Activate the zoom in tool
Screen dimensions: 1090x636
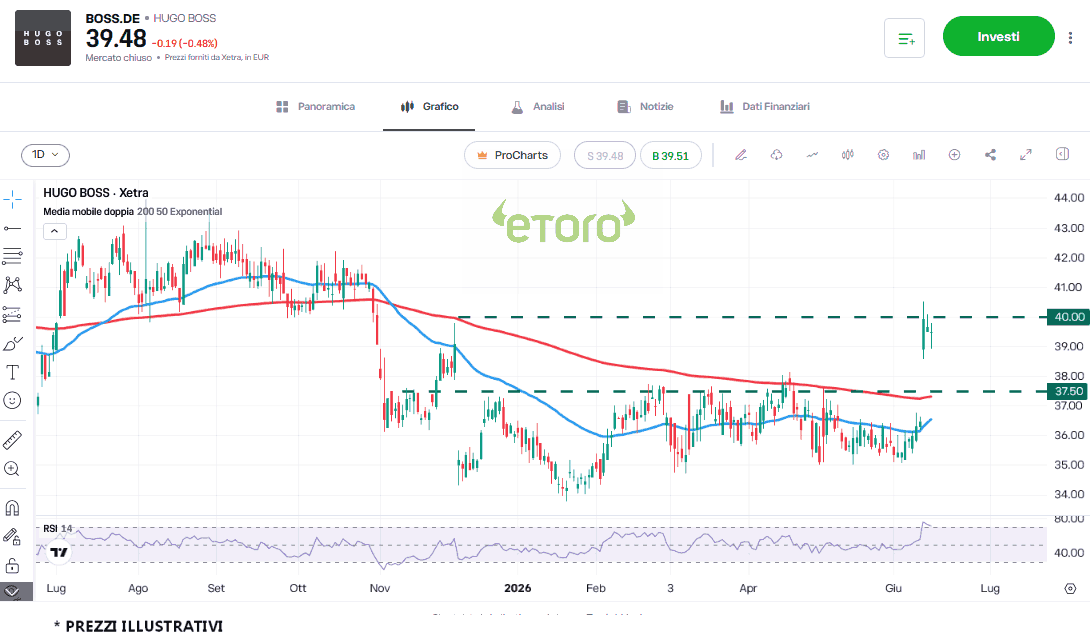click(x=13, y=468)
